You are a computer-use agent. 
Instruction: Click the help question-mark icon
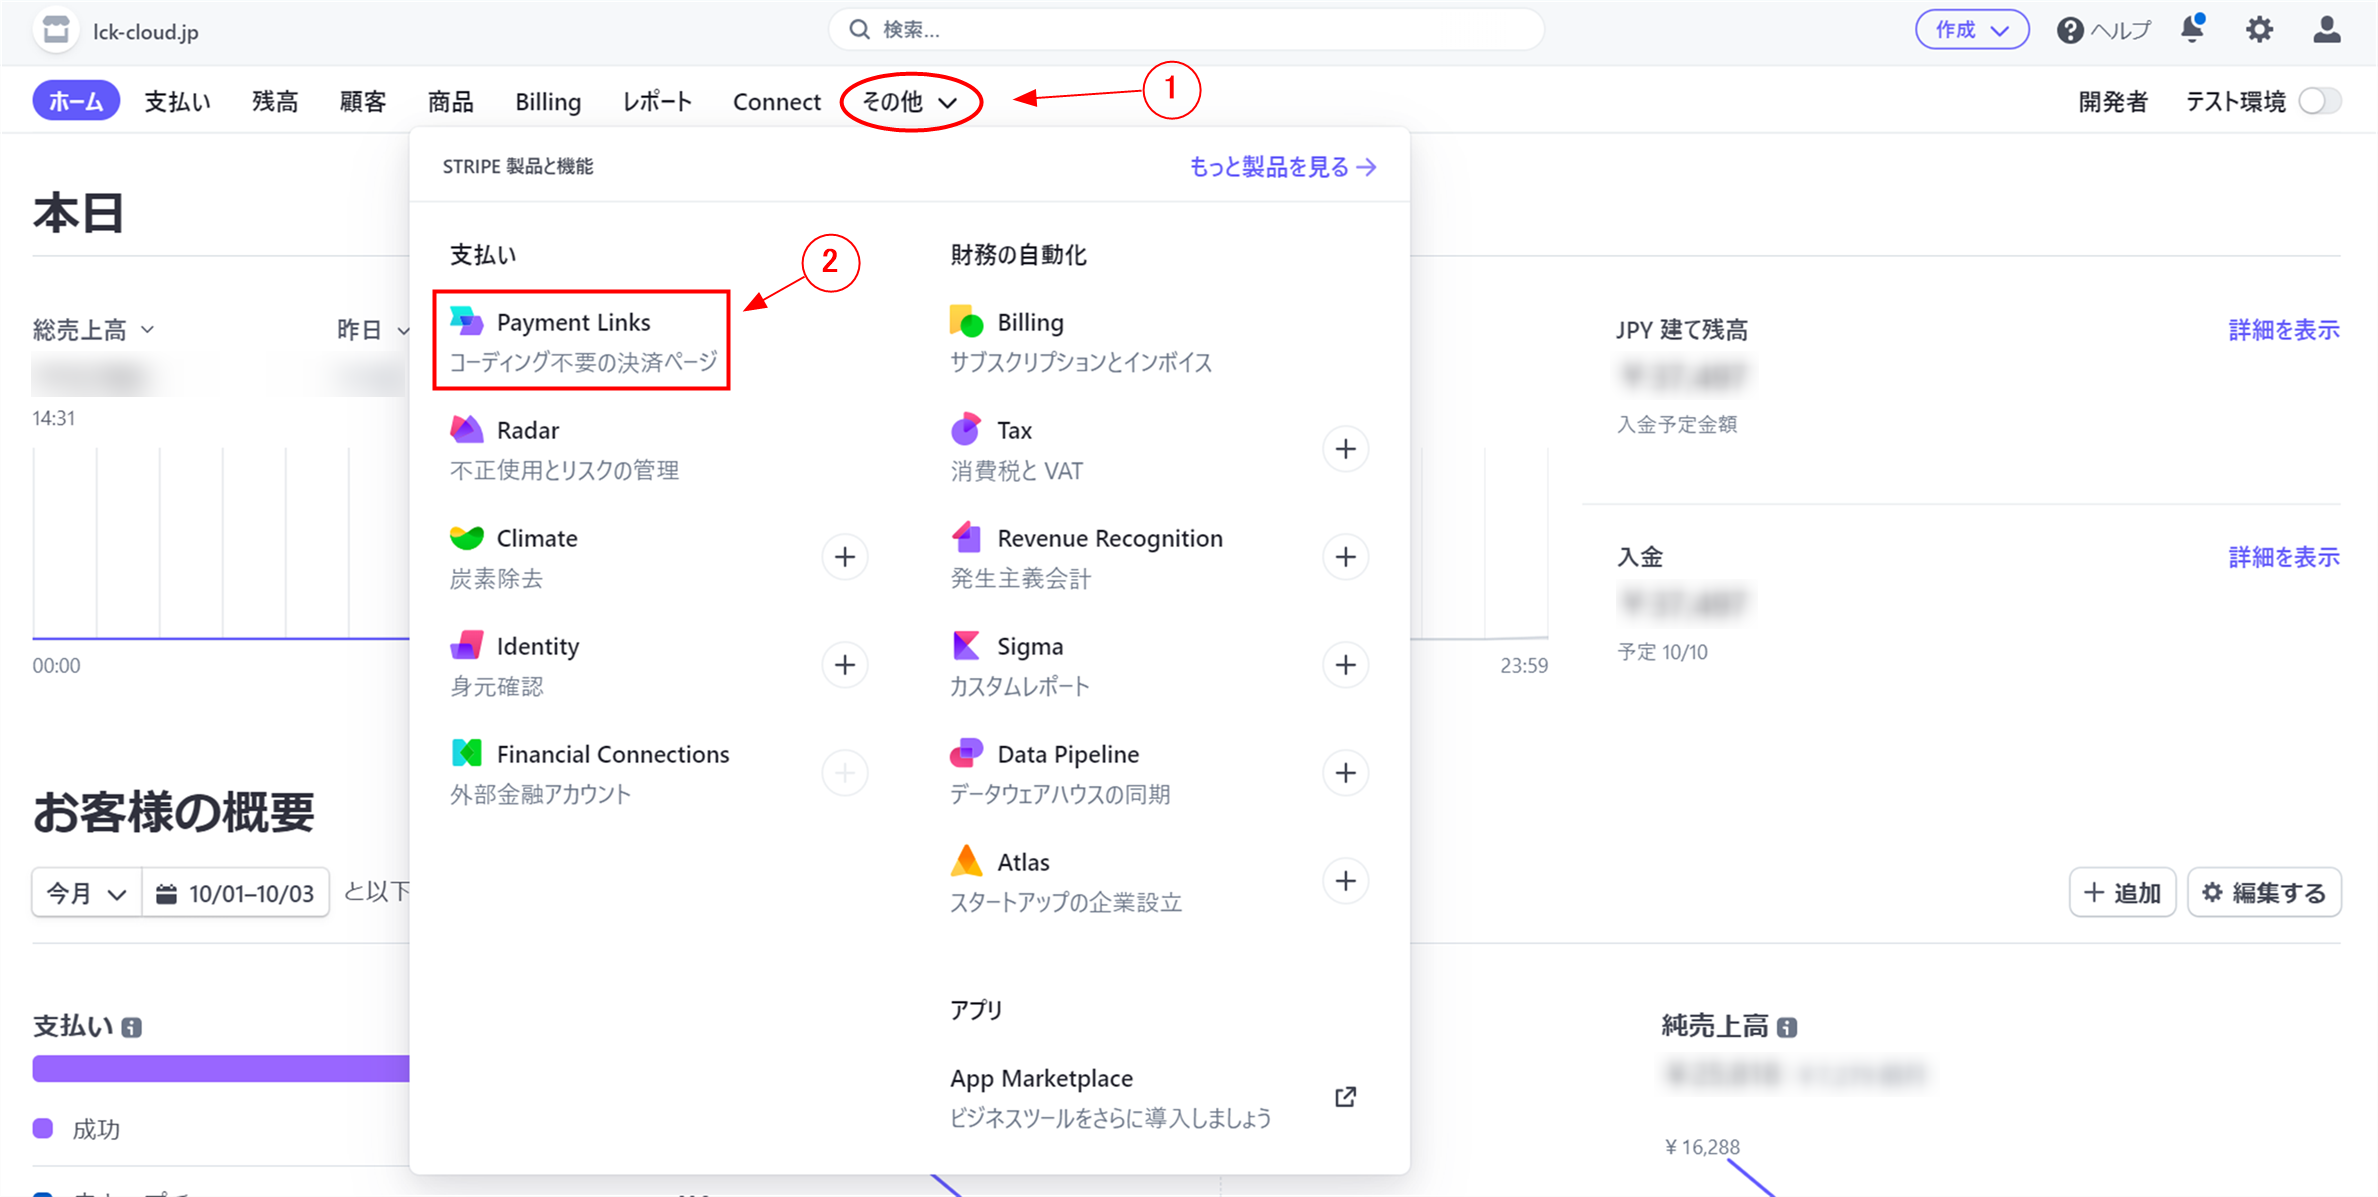[2070, 31]
